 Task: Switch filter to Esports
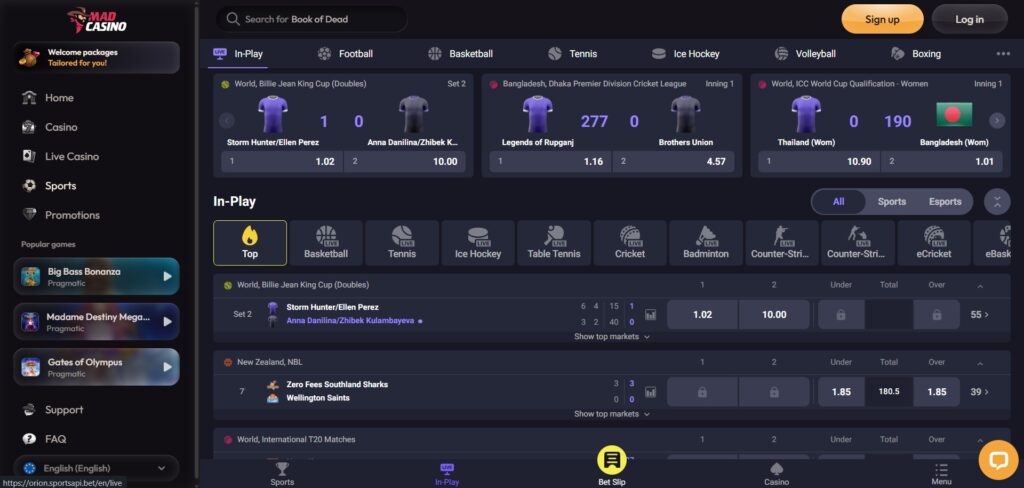click(x=944, y=202)
